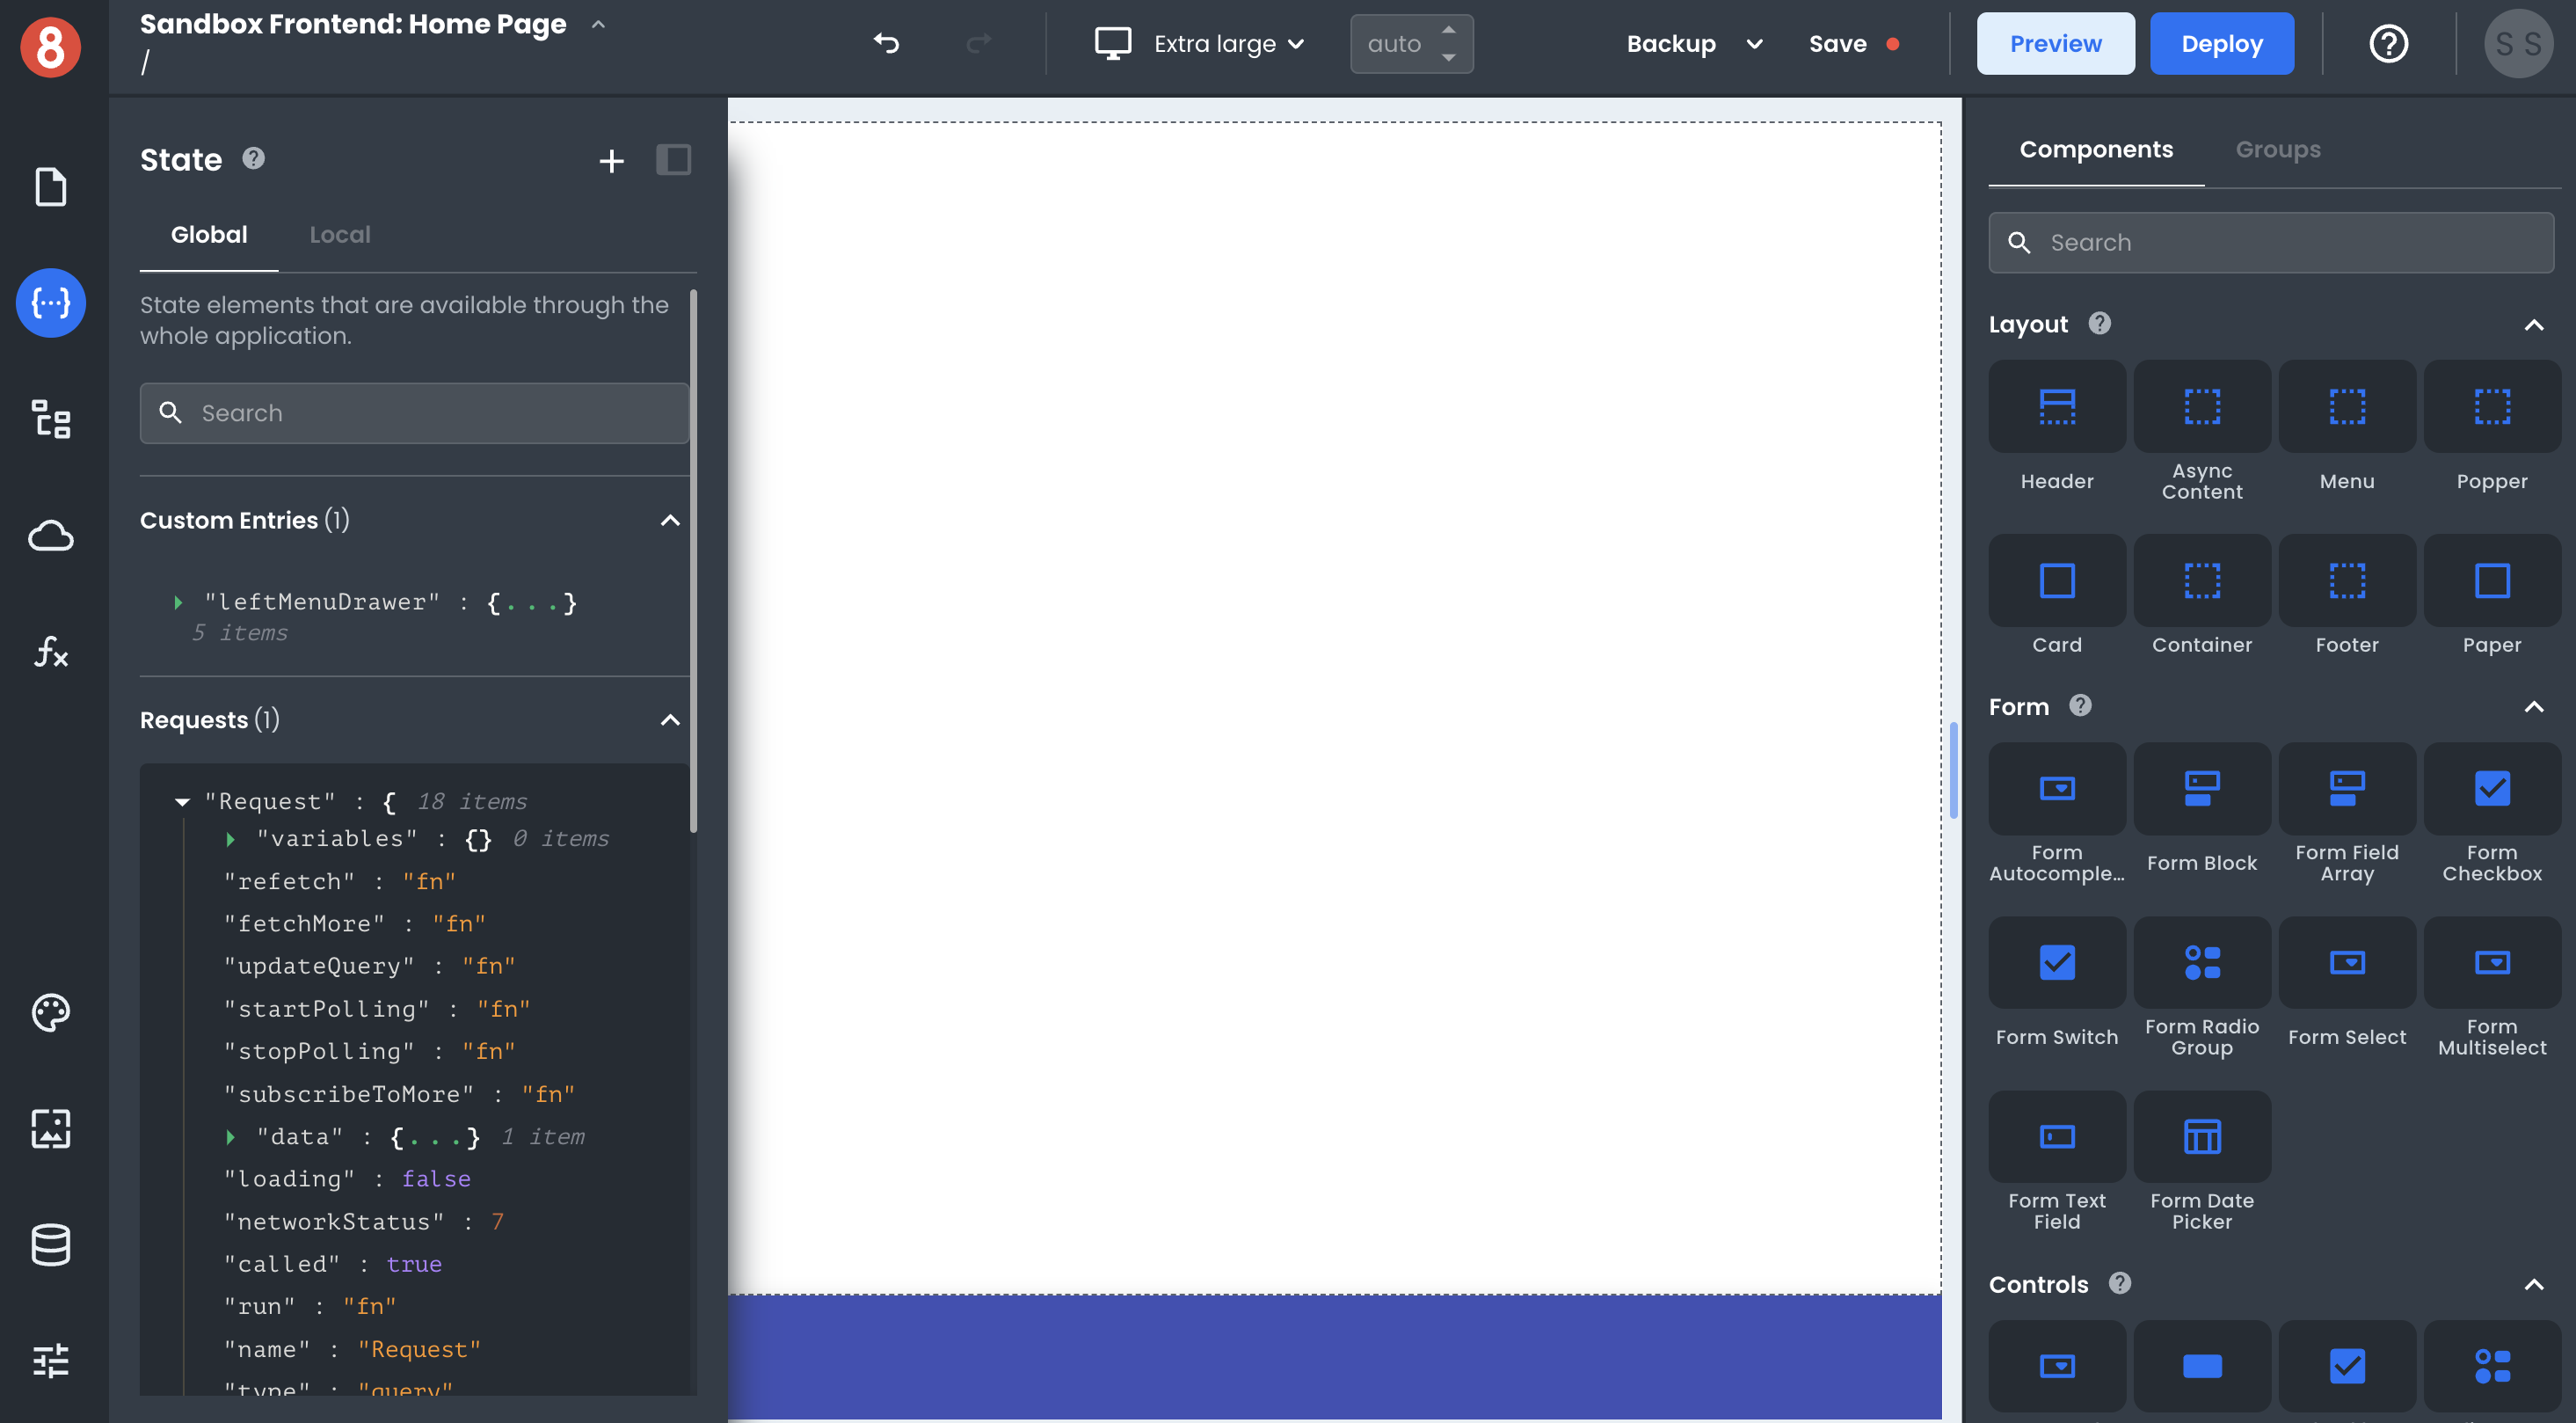Open the Functions (fx) sidebar icon
The image size is (2576, 1423).
pyautogui.click(x=50, y=652)
